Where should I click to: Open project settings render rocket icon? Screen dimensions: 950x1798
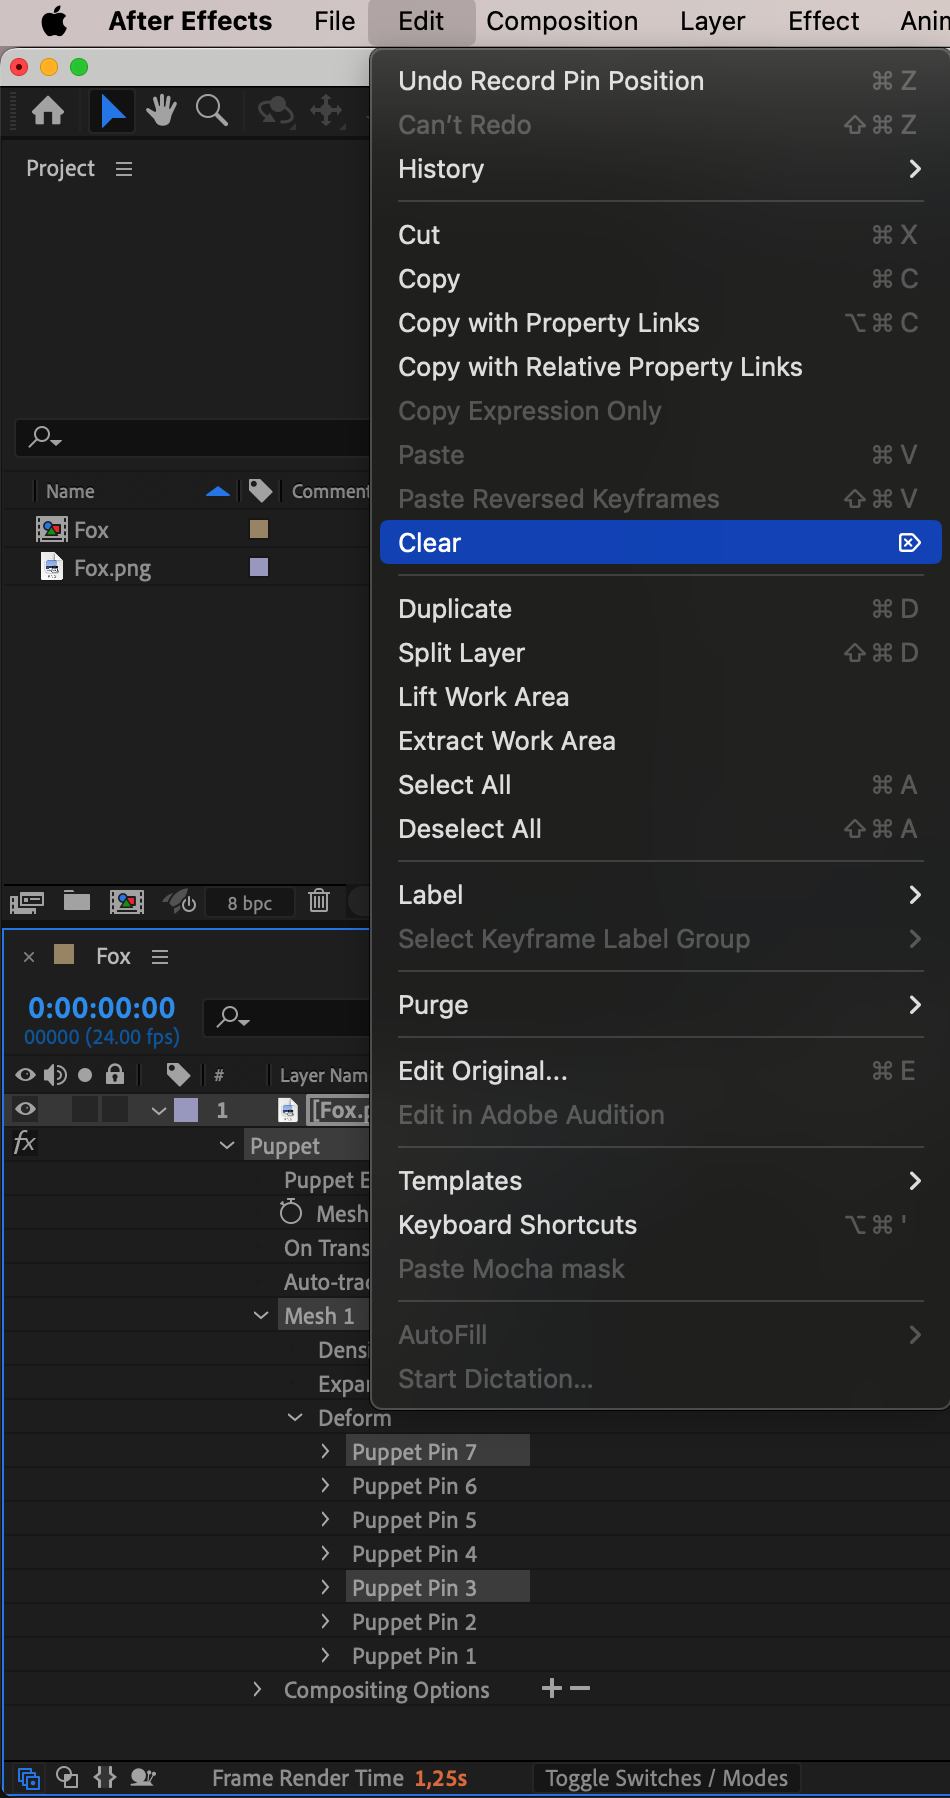tap(180, 902)
